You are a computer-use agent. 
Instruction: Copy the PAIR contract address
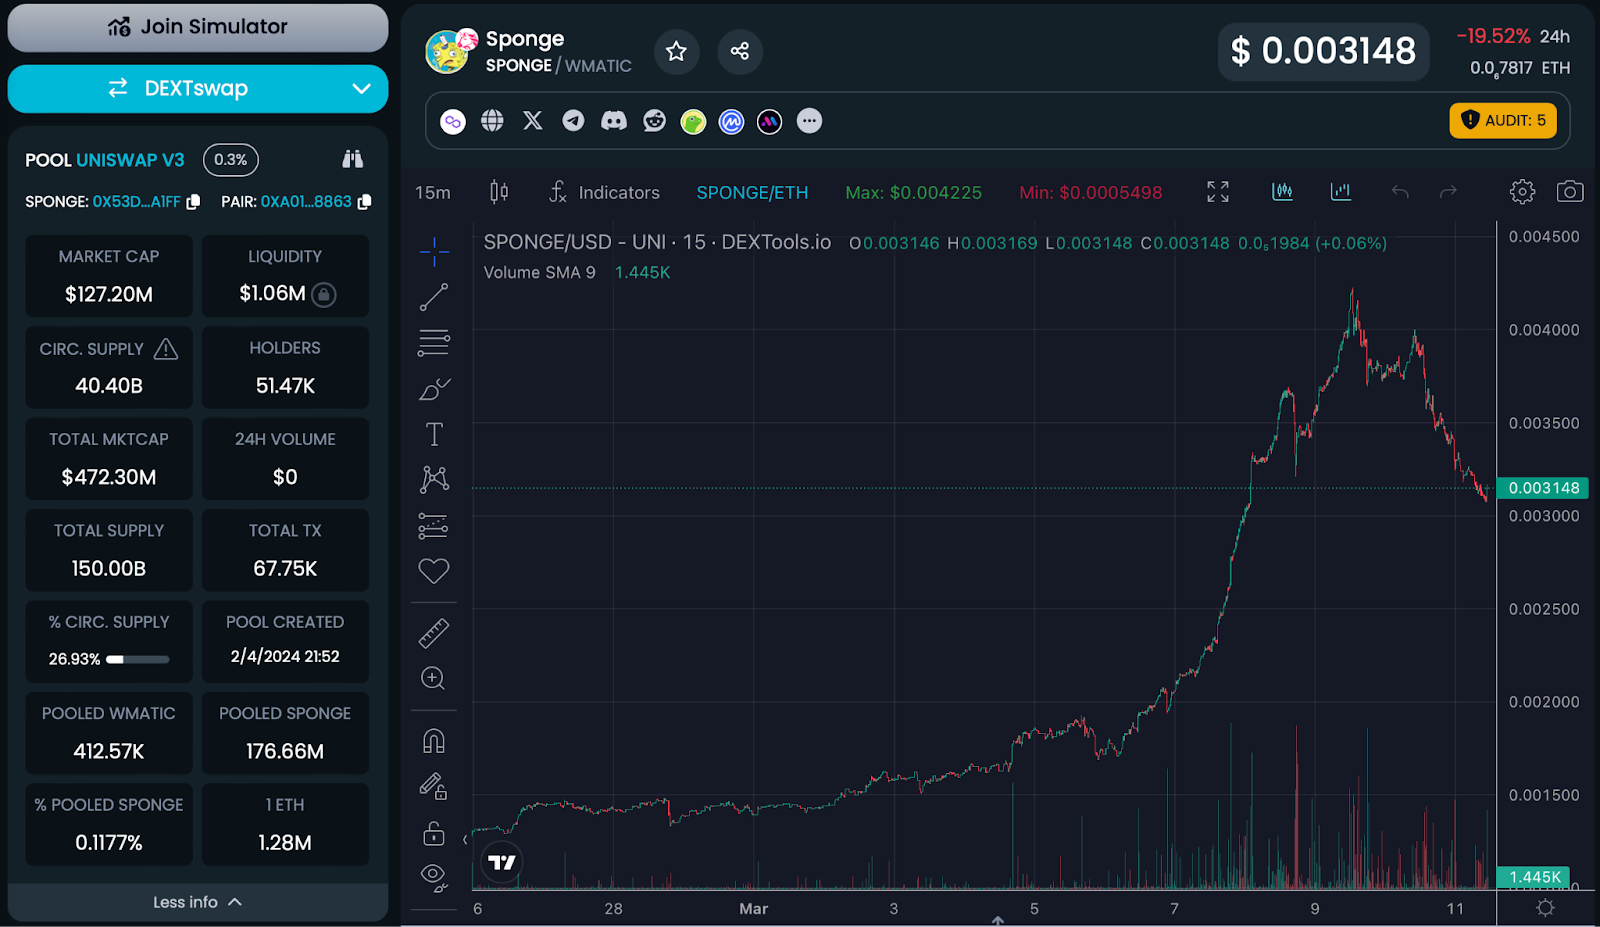click(365, 202)
